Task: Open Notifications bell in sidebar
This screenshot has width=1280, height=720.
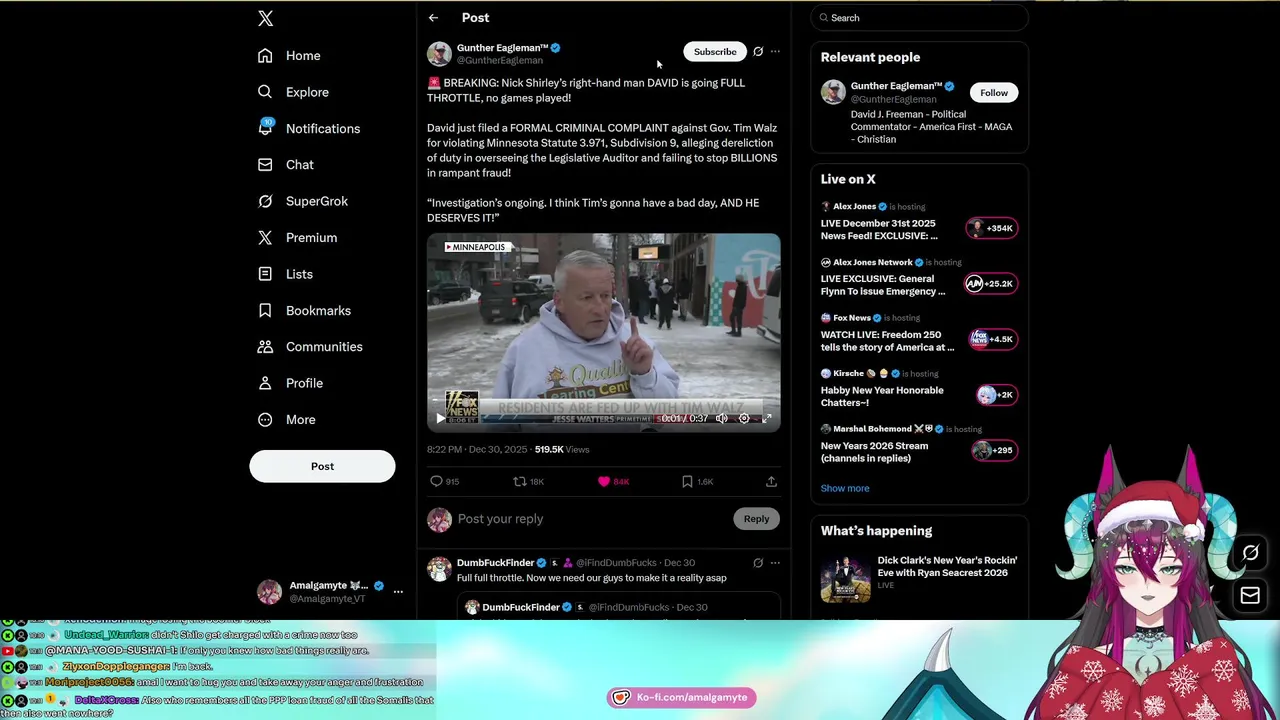Action: pos(265,128)
